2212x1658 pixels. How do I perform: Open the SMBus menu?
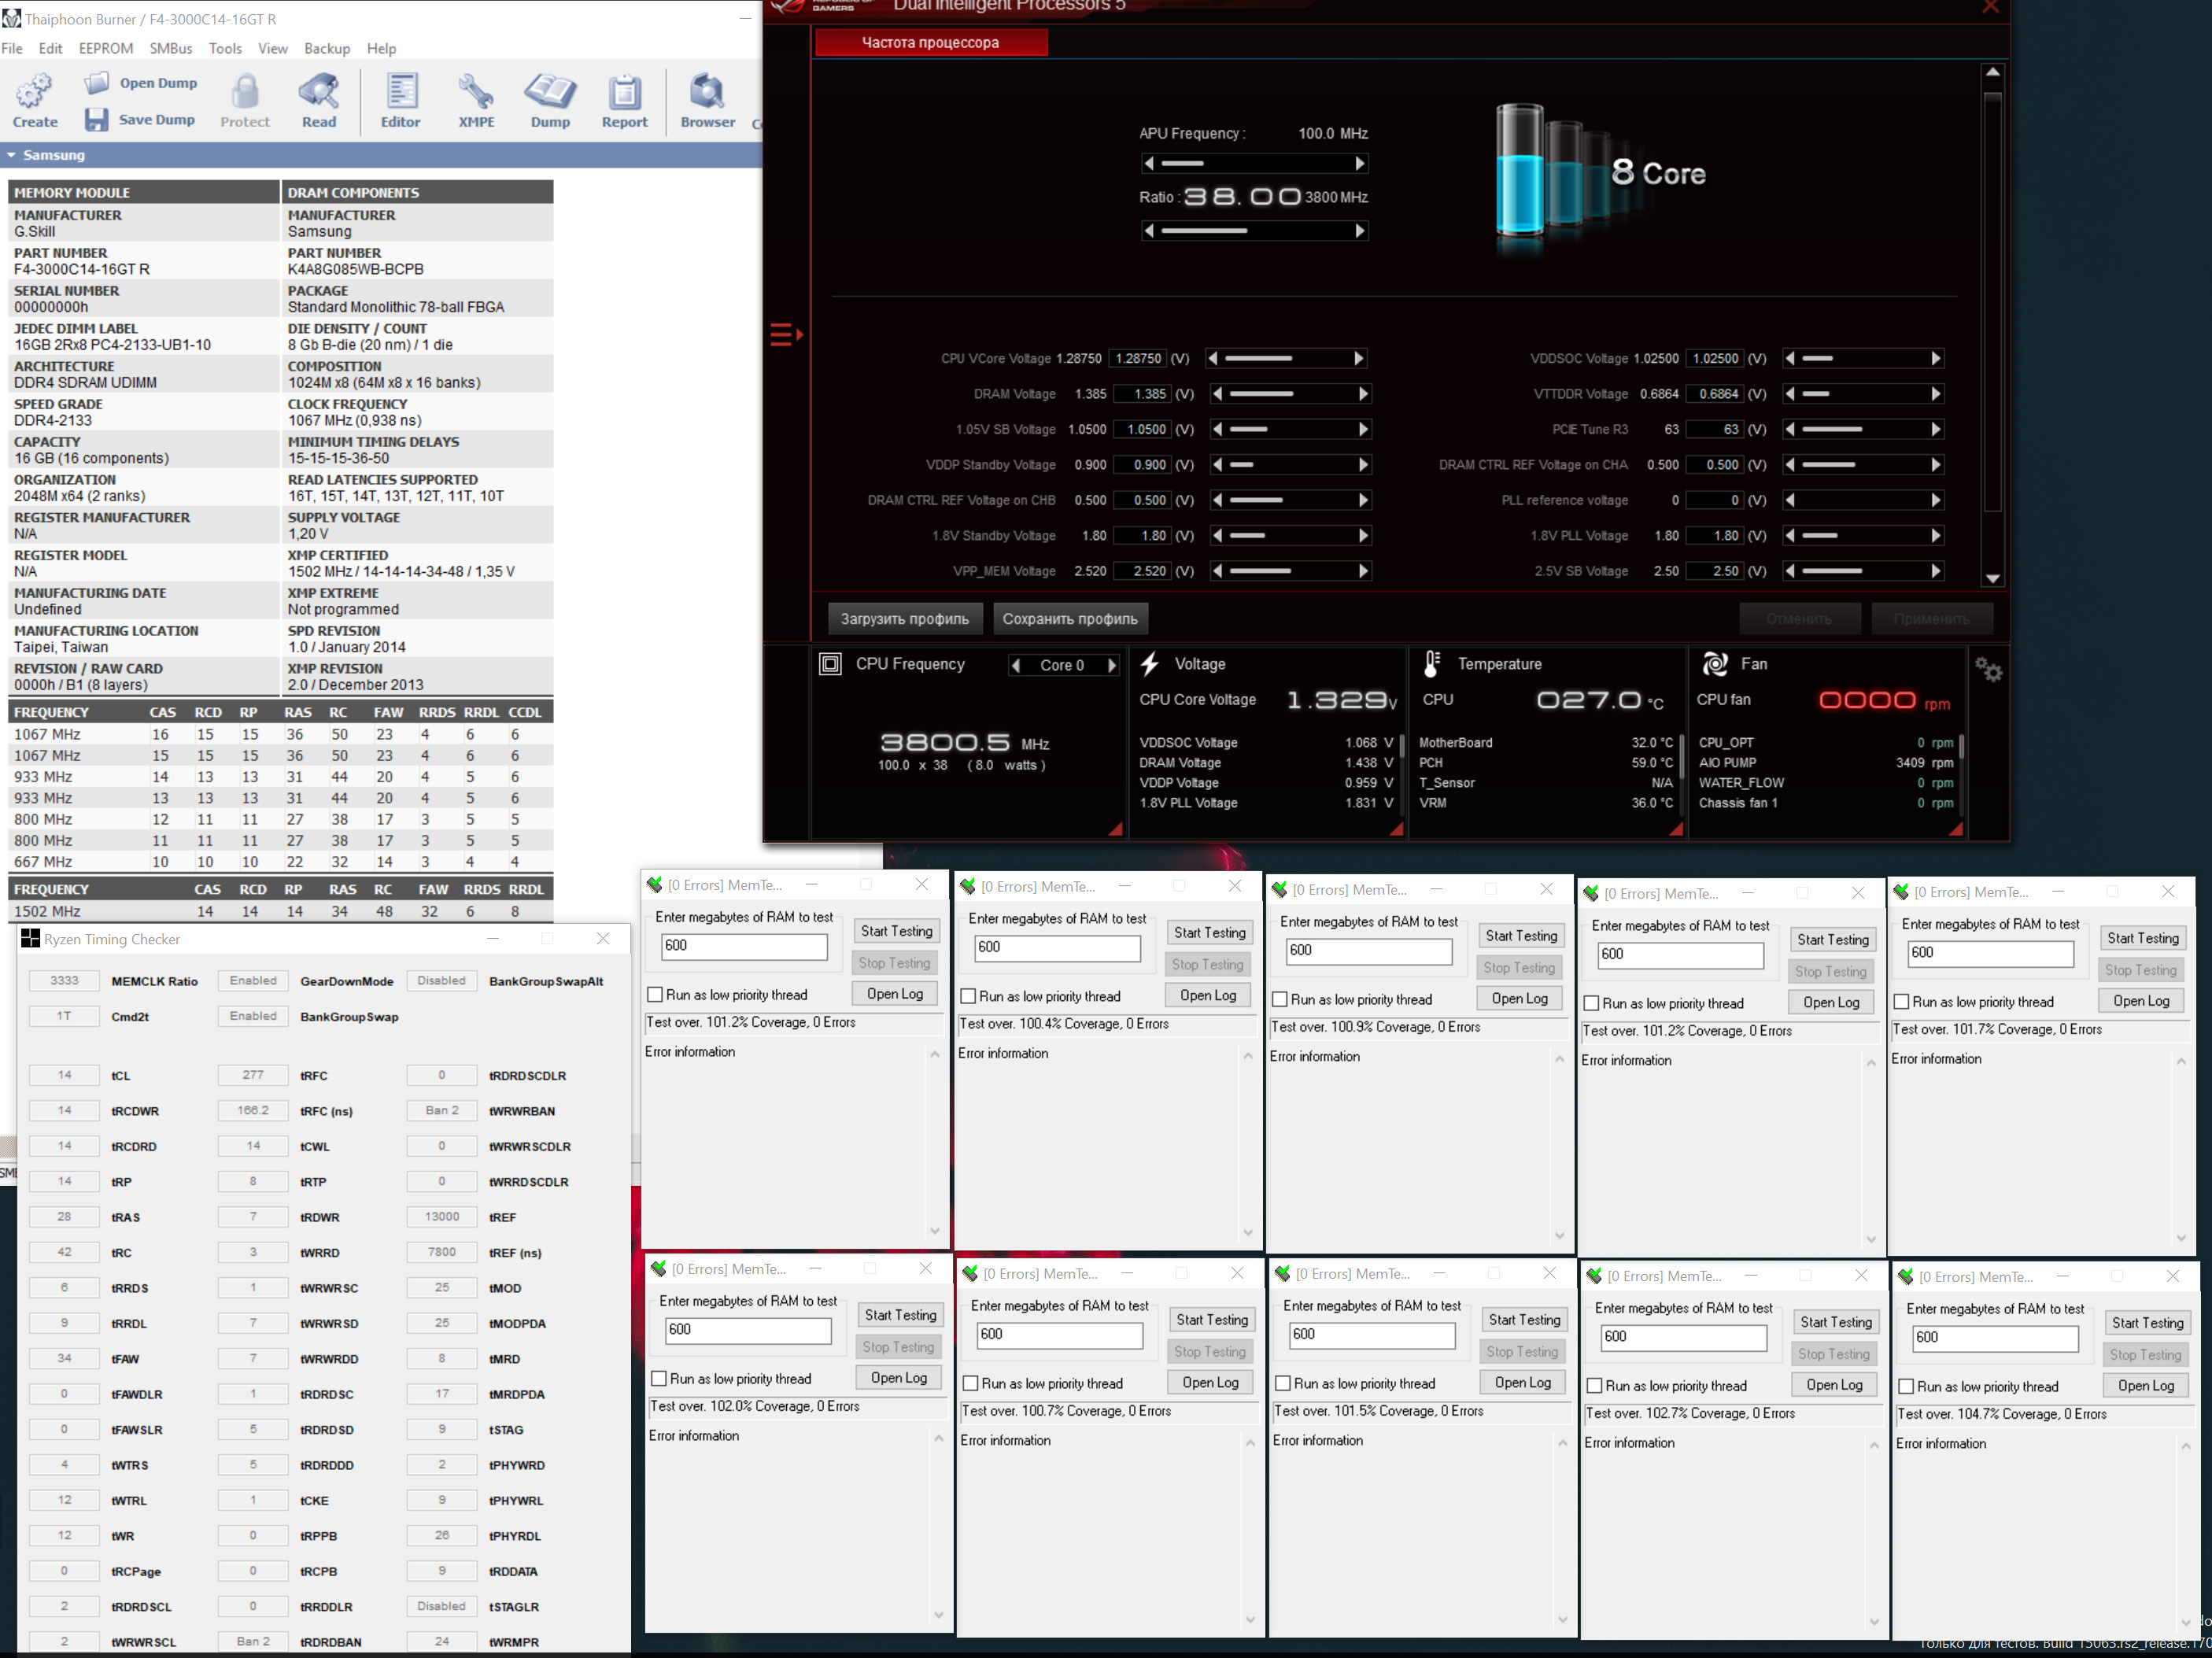(170, 48)
